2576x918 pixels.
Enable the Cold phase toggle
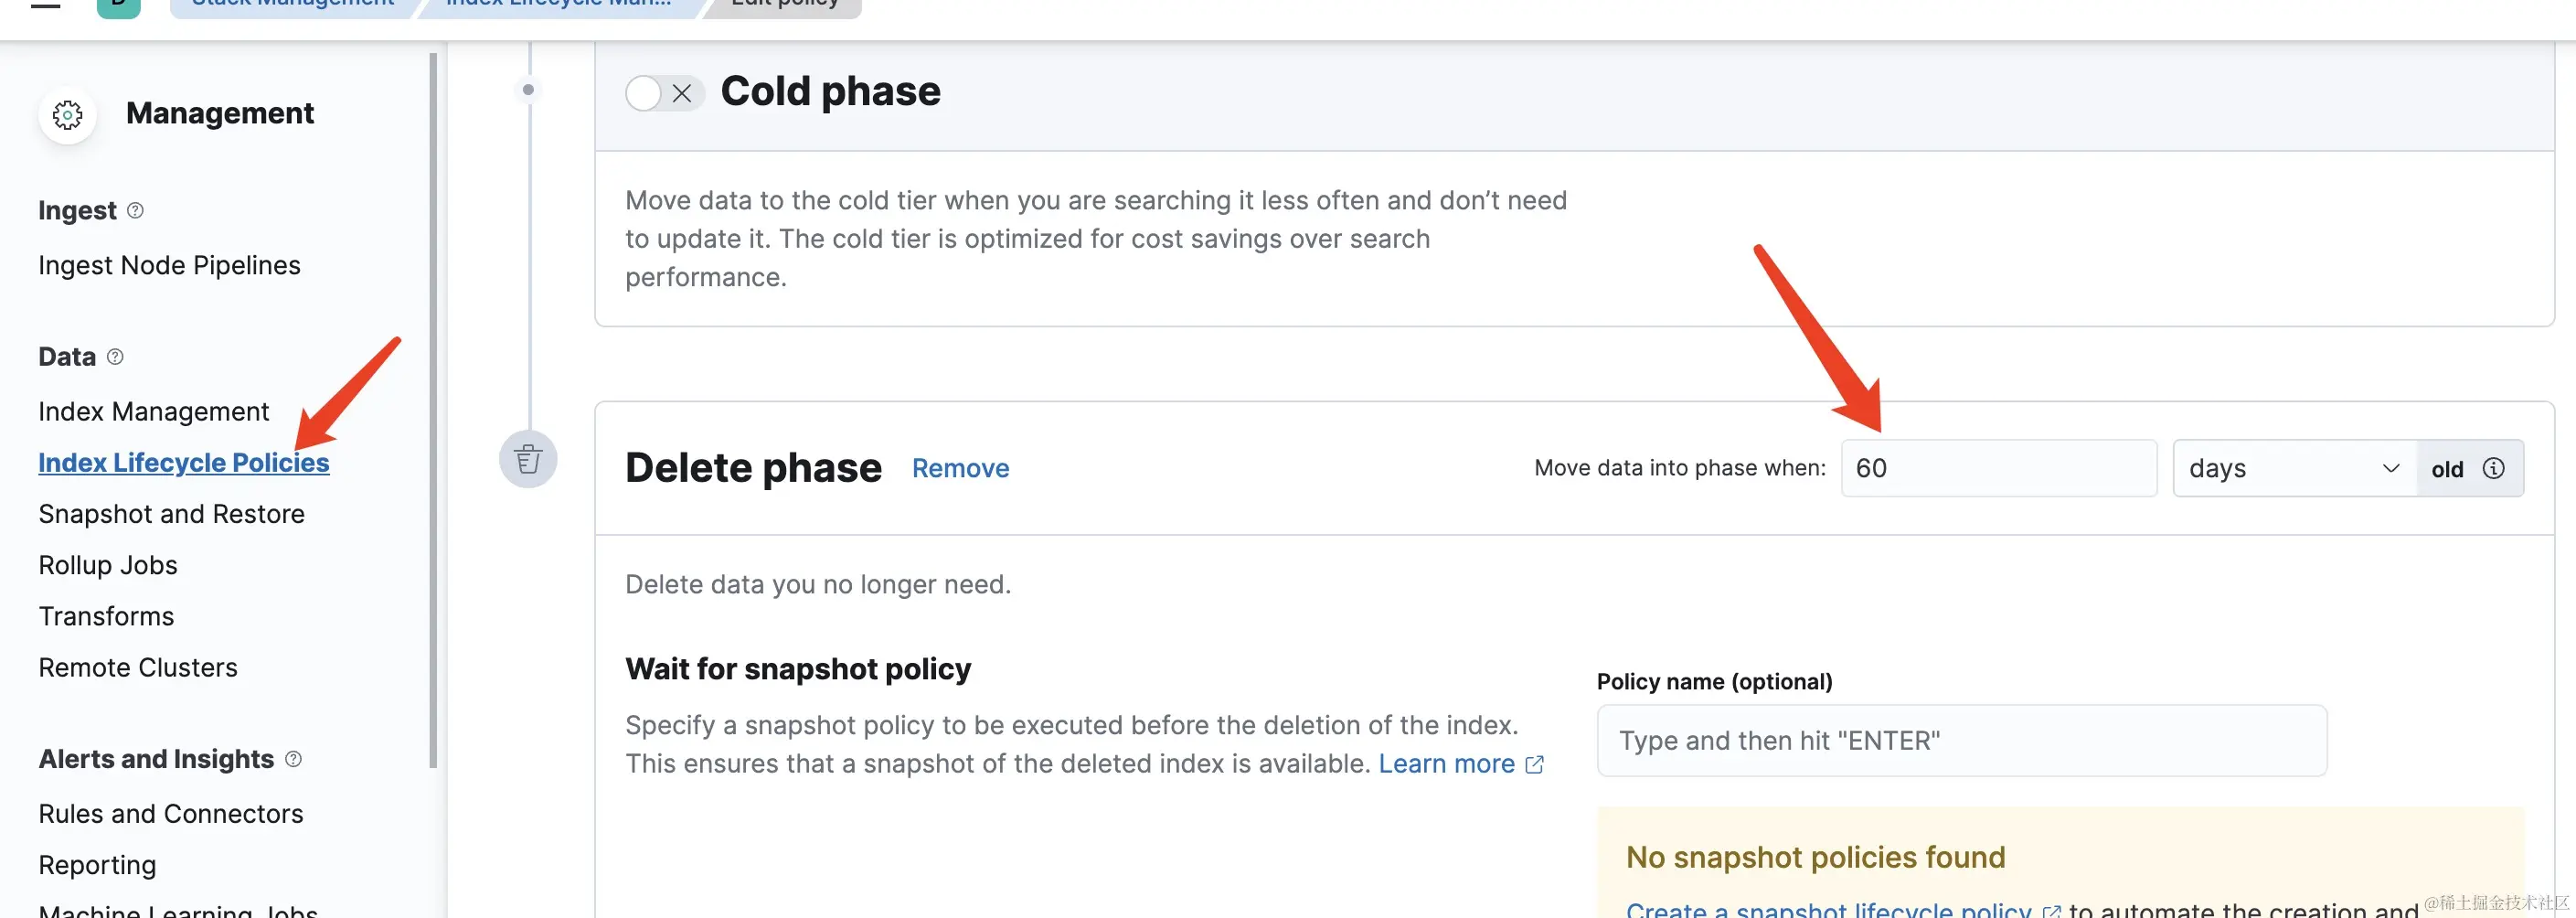(663, 93)
